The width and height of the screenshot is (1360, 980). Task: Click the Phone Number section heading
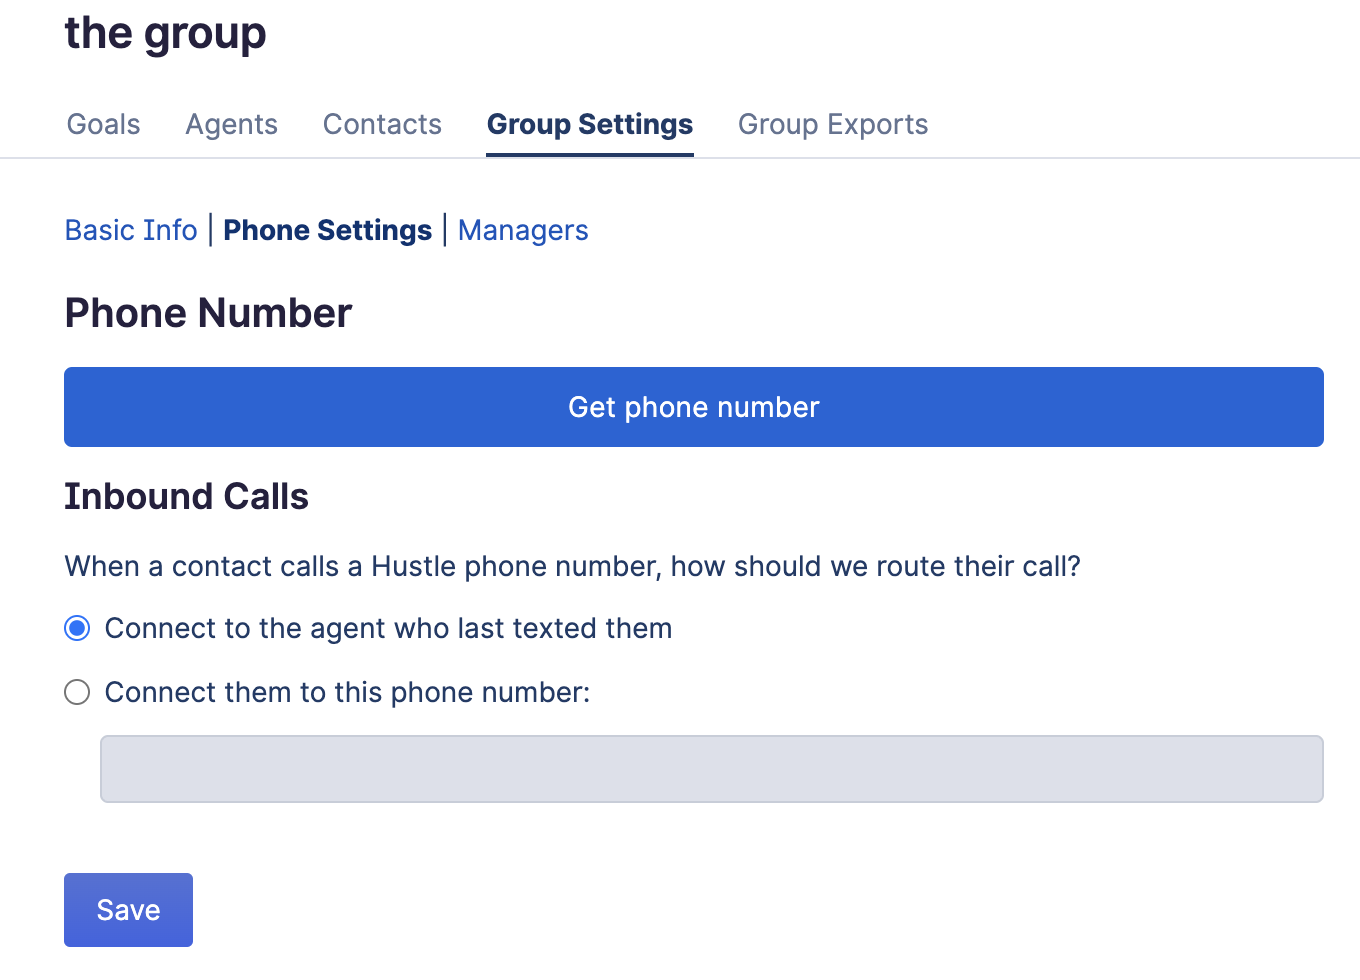pos(208,313)
